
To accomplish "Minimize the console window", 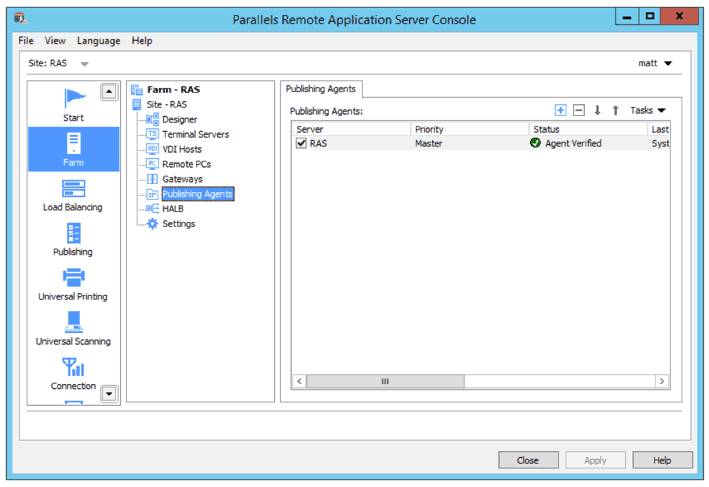I will (627, 17).
